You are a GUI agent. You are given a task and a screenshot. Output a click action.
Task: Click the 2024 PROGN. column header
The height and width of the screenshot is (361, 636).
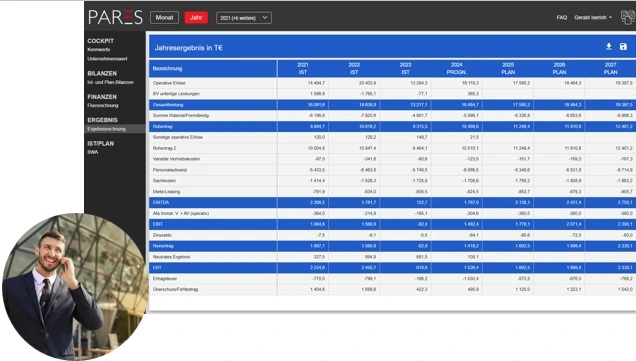point(457,69)
